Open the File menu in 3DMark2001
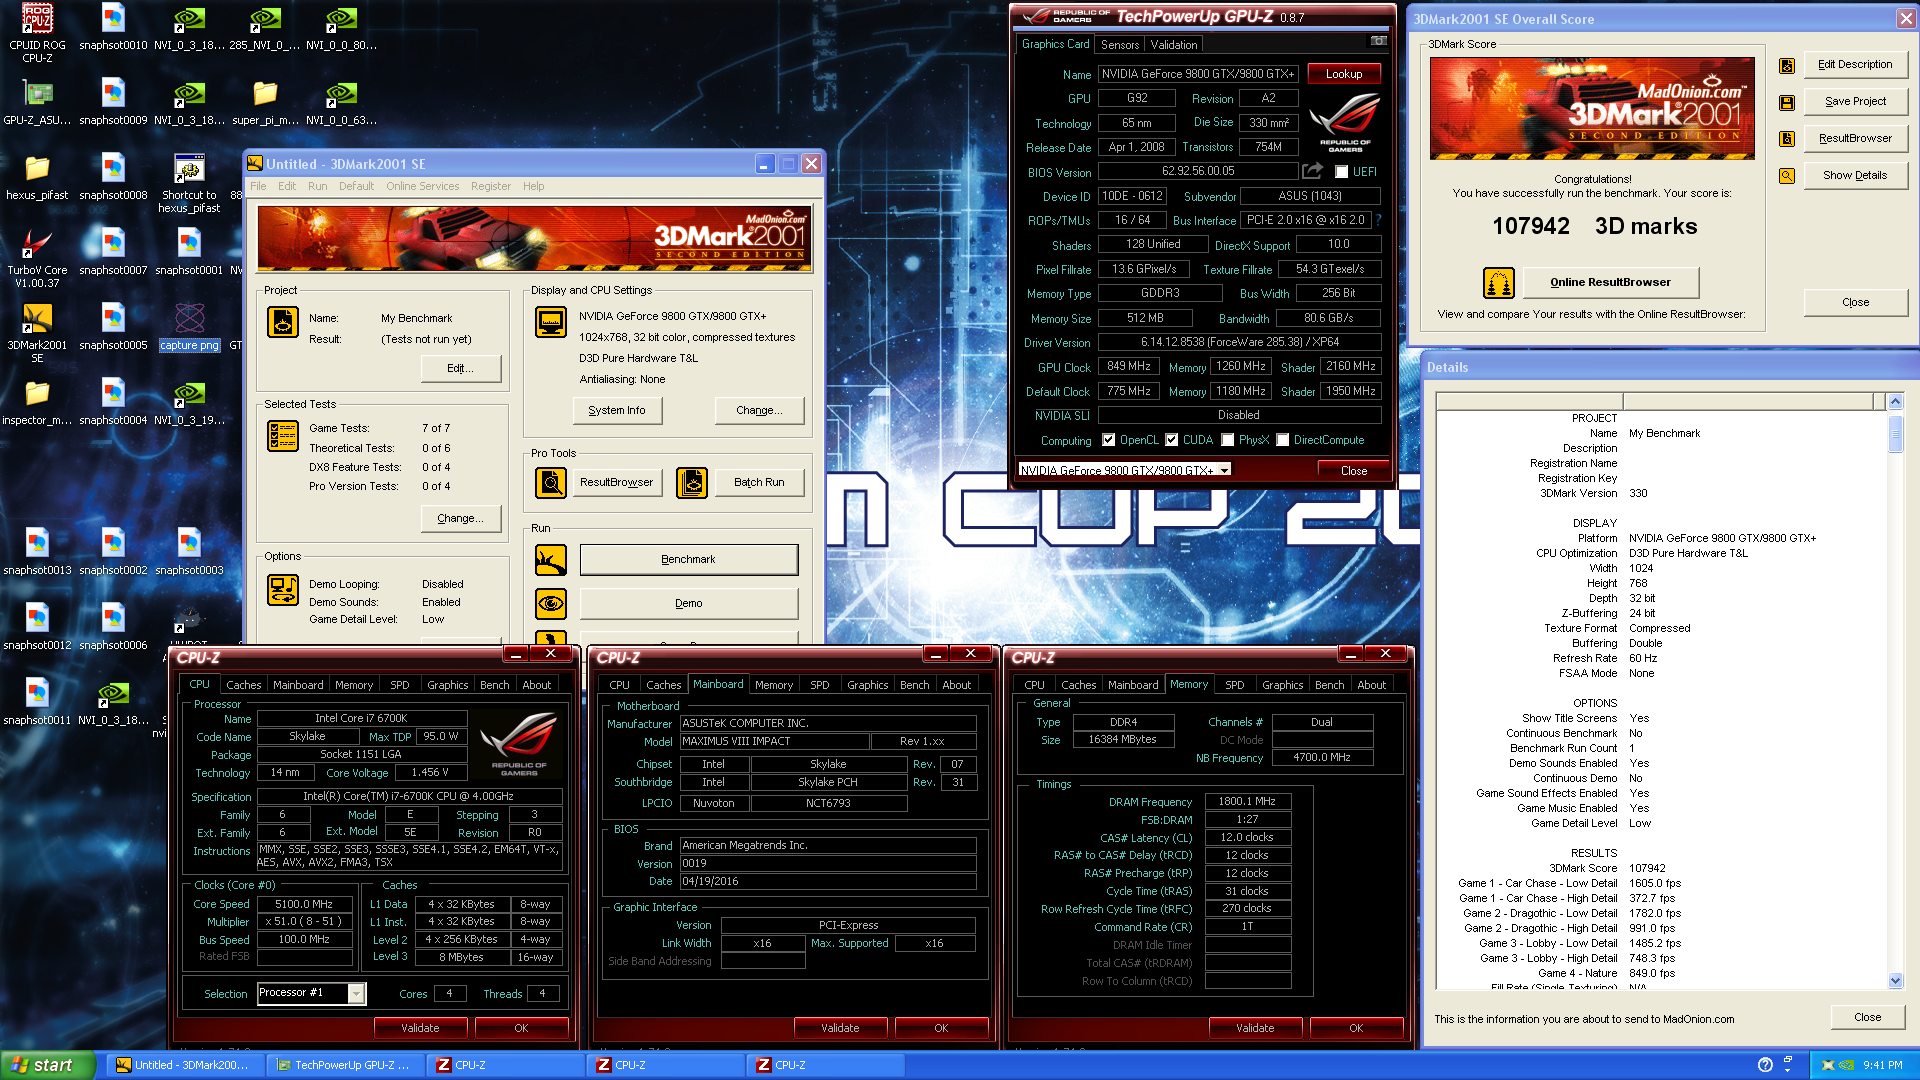Image resolution: width=1920 pixels, height=1080 pixels. click(258, 186)
